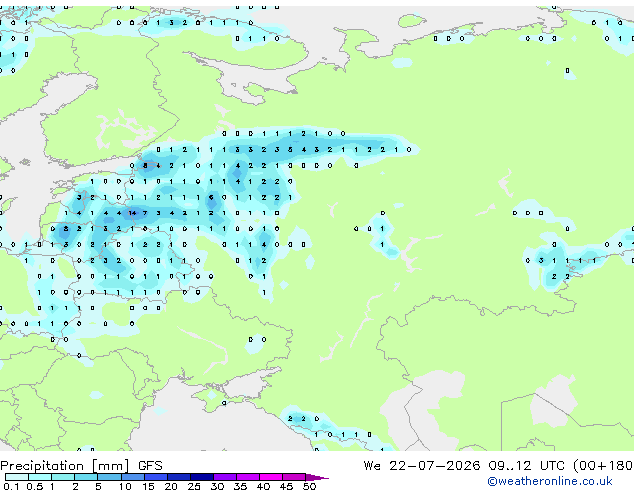Click the "45" legend scale label
Viewport: 634px width, 490px height.
[286, 486]
